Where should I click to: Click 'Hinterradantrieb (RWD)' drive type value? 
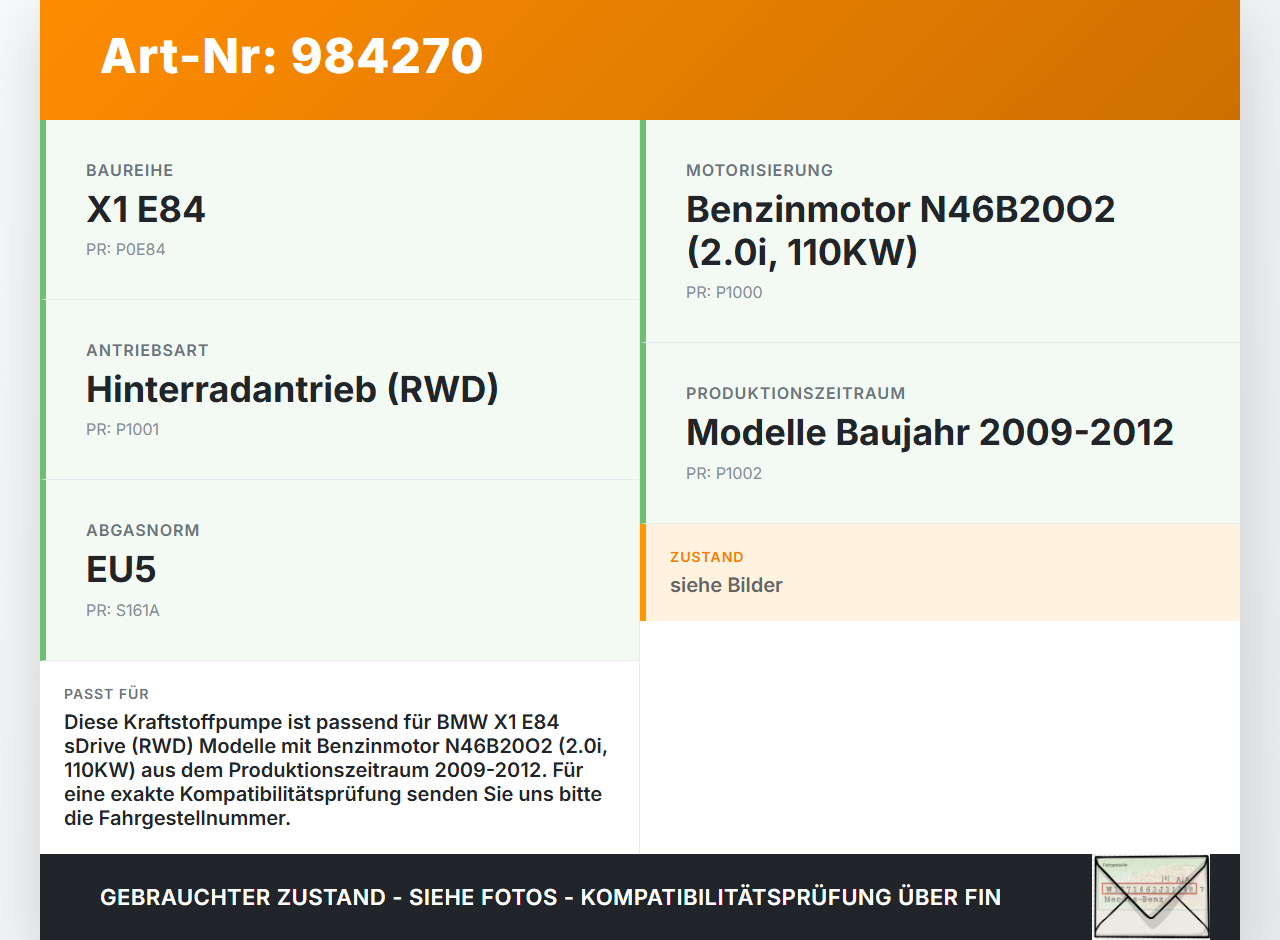click(292, 389)
